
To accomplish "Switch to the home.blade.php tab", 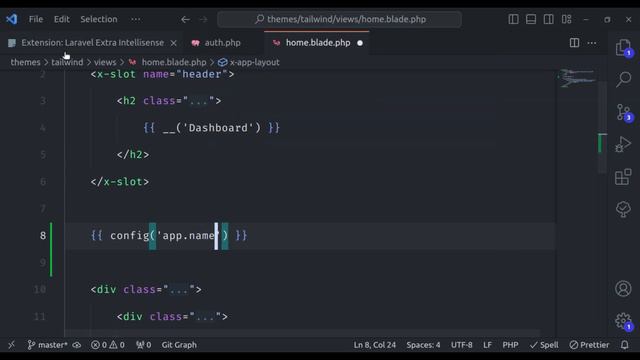I will [x=318, y=42].
